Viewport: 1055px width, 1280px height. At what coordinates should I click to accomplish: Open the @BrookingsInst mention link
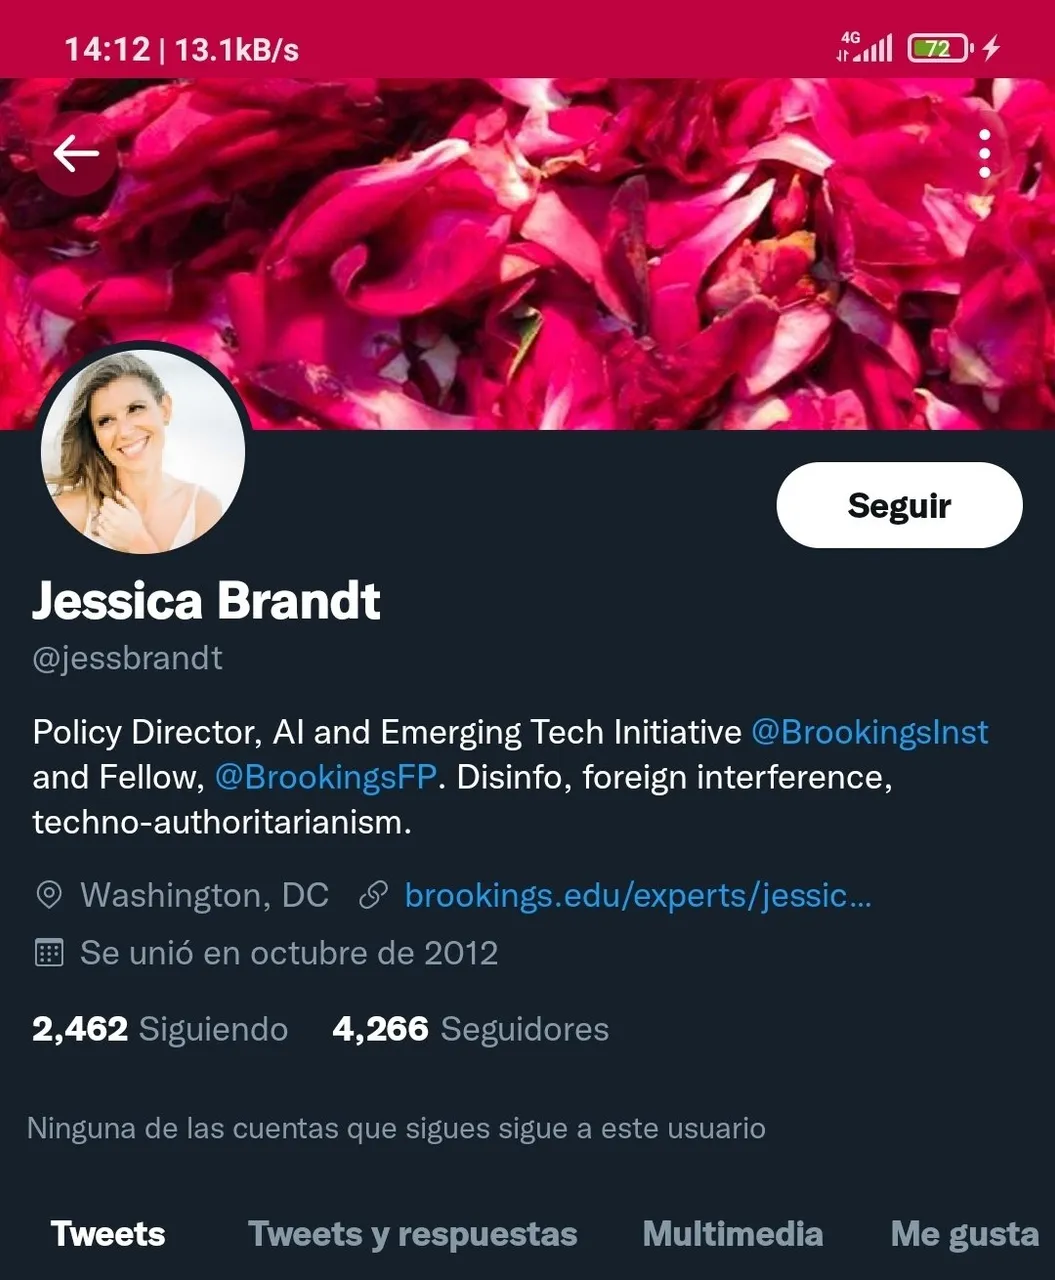click(x=870, y=732)
